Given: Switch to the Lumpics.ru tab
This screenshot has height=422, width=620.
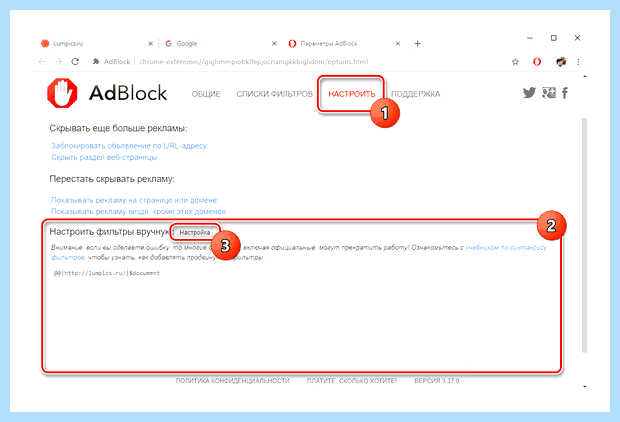Looking at the screenshot, I should [x=95, y=44].
